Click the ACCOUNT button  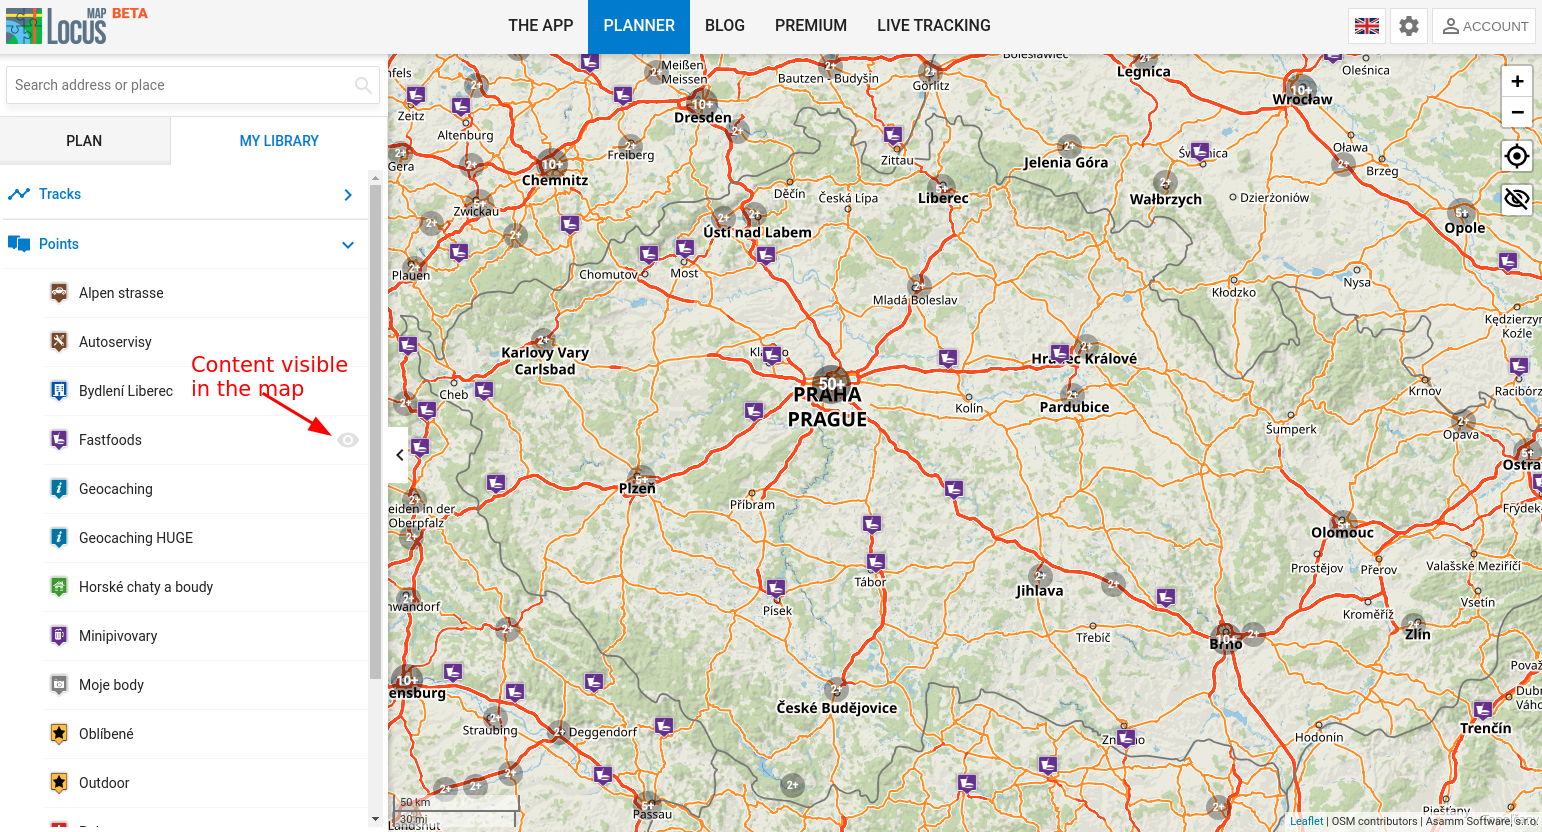(x=1485, y=26)
